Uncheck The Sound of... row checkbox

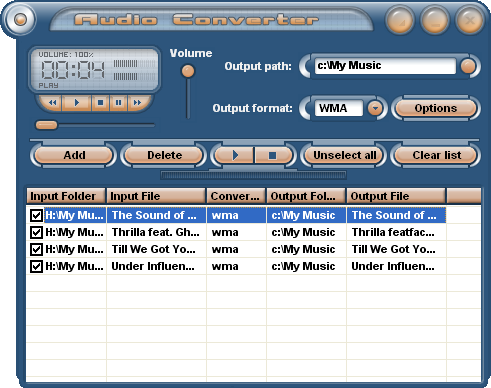click(36, 215)
